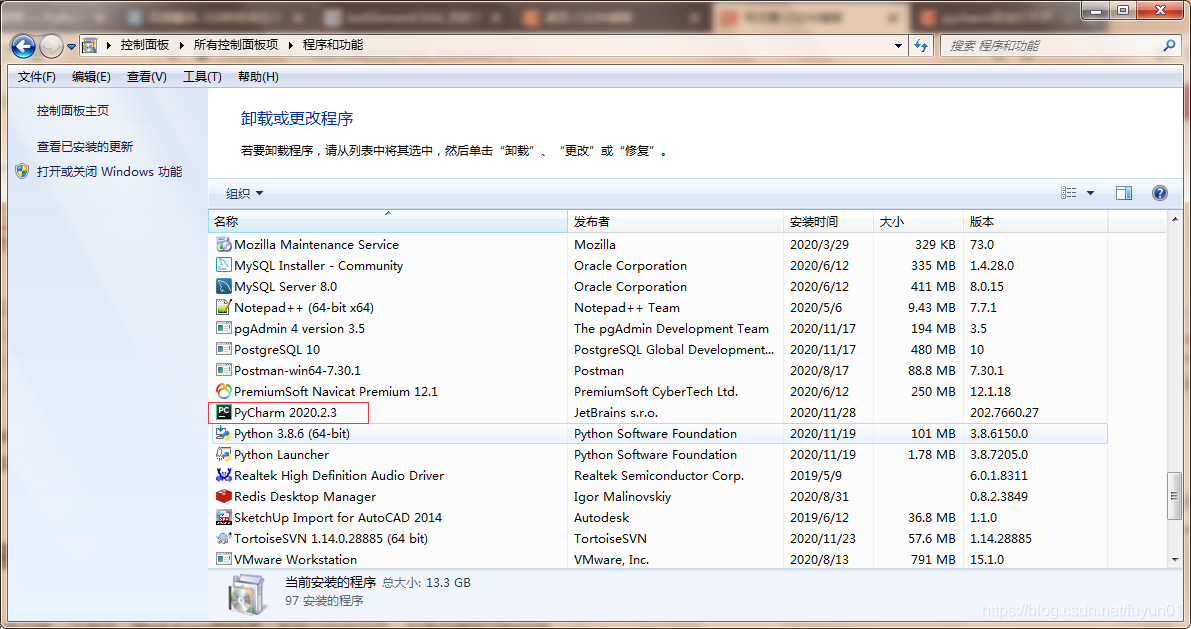Click the Realtek Audio Driver icon
Viewport: 1191px width, 629px height.
[223, 476]
